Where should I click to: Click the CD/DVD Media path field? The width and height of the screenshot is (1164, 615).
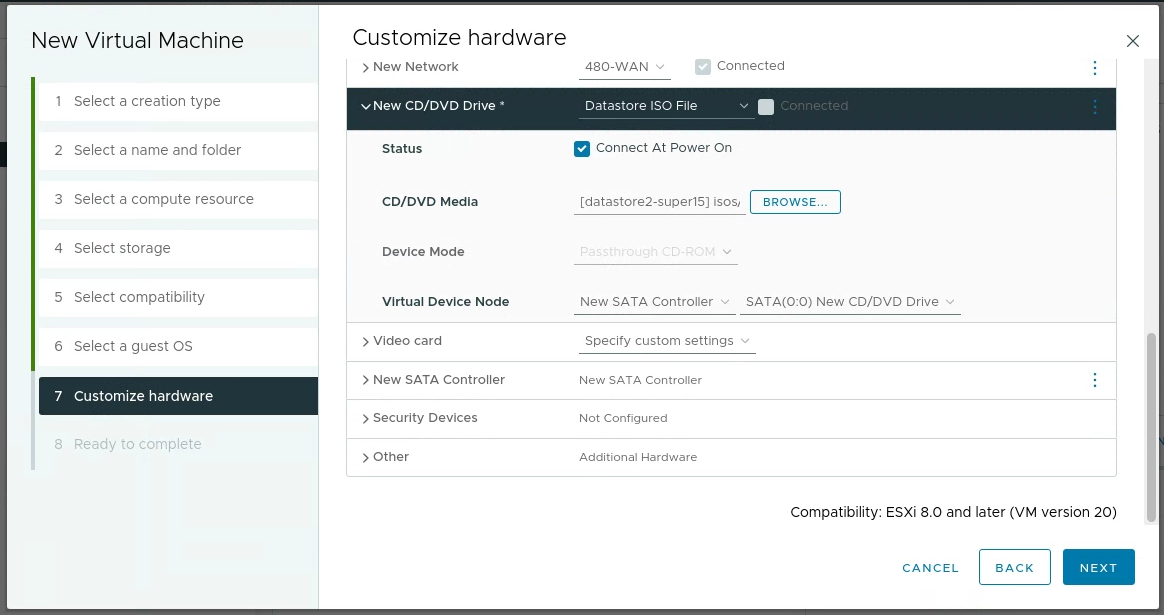tap(659, 202)
